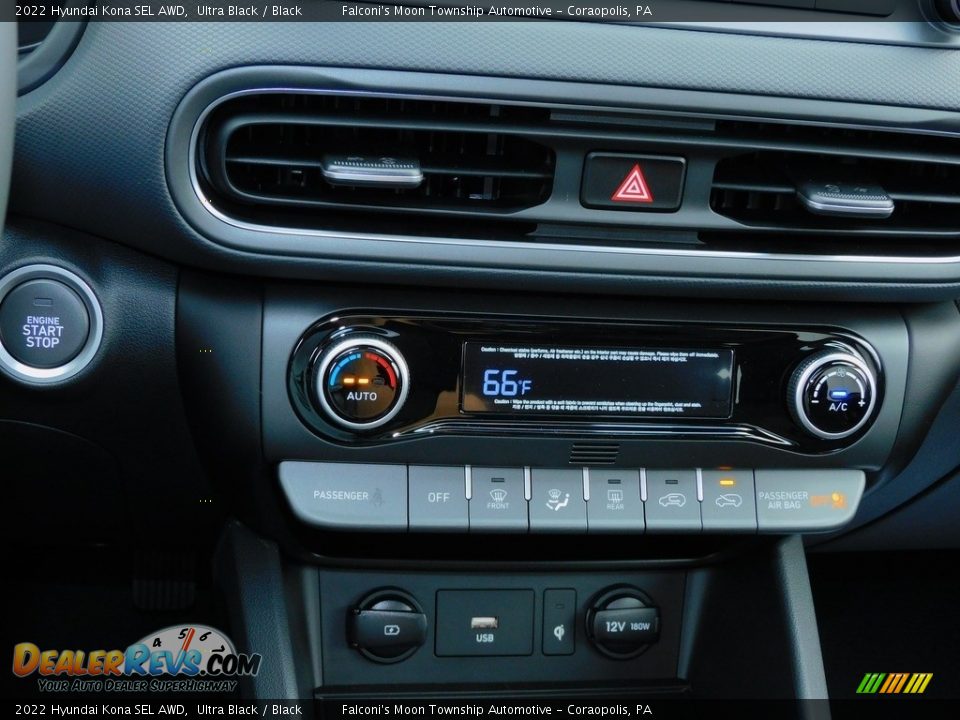Click the top caption '2022 Hyundai Kona SEL AWD'
This screenshot has width=960, height=720.
point(100,10)
